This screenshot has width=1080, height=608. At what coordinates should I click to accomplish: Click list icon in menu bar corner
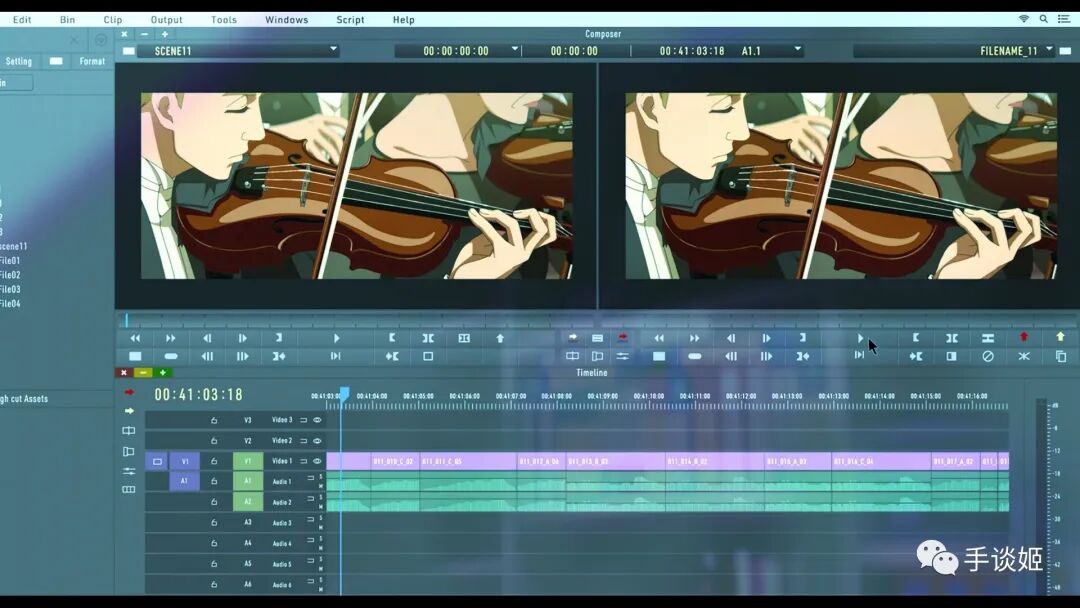point(1064,19)
